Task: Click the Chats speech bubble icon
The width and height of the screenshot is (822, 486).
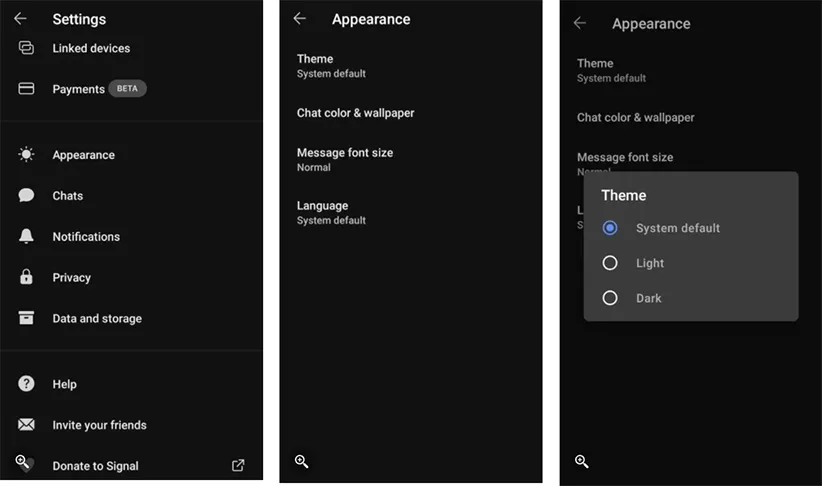Action: (x=27, y=196)
